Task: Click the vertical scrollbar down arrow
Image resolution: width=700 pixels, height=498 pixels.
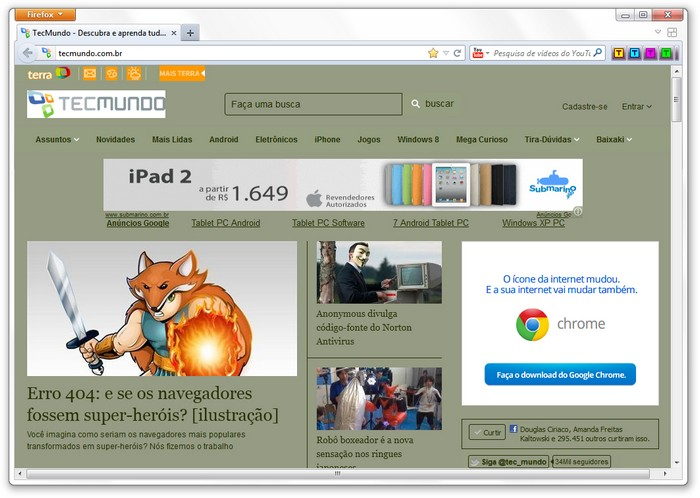Action: (x=677, y=463)
